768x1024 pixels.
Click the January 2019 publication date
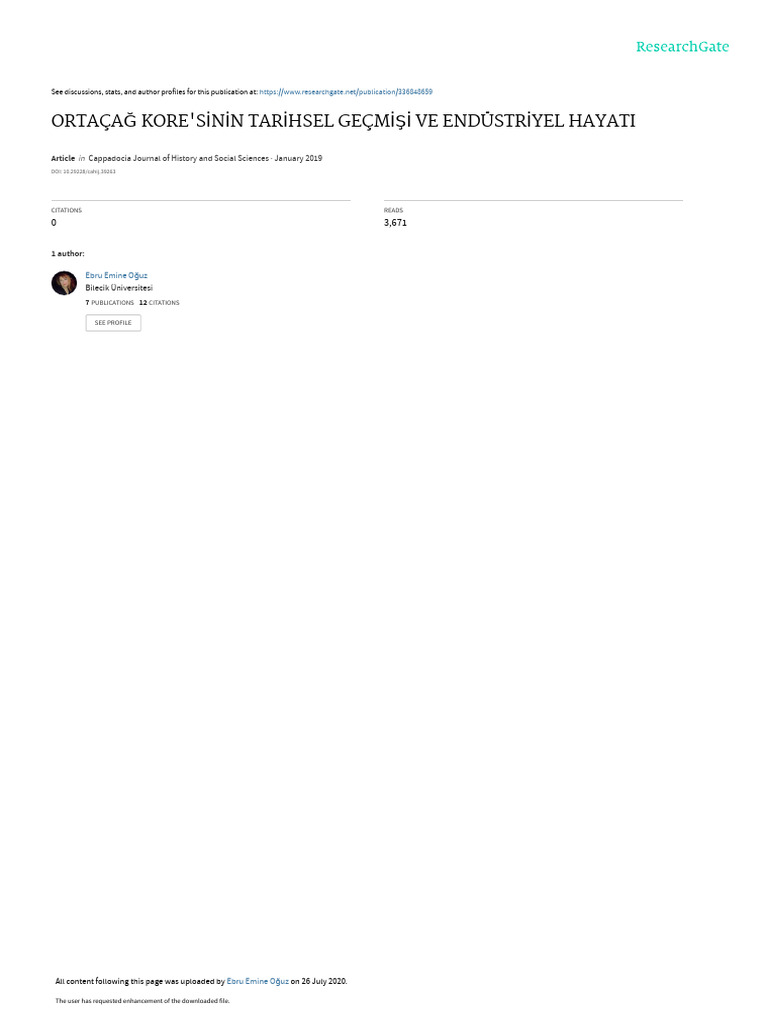tap(298, 158)
